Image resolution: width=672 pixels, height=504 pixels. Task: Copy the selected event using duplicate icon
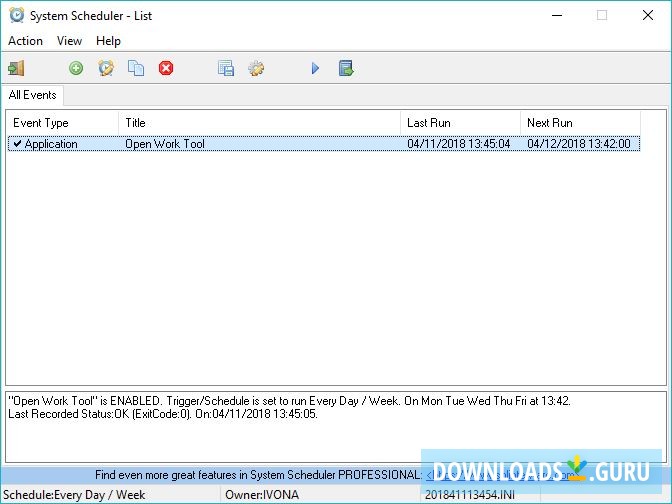coord(136,68)
